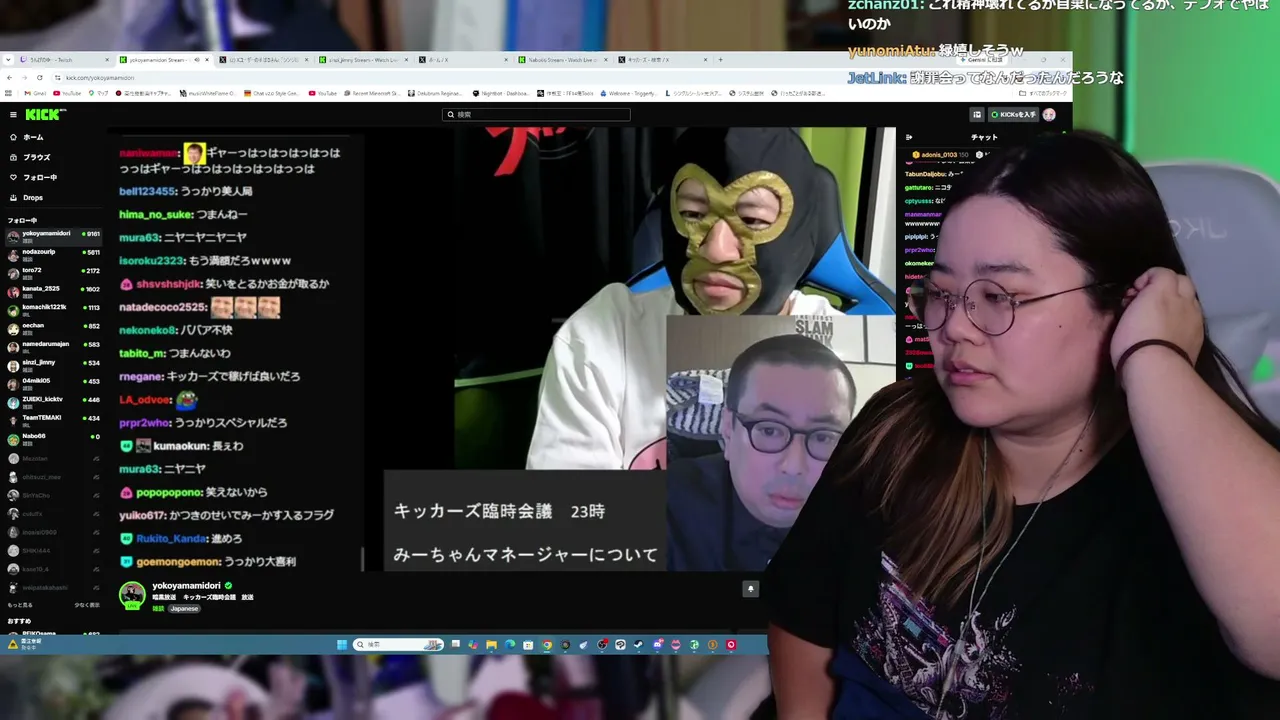
Task: Click username goemongoemon in stream chat
Action: coord(178,562)
